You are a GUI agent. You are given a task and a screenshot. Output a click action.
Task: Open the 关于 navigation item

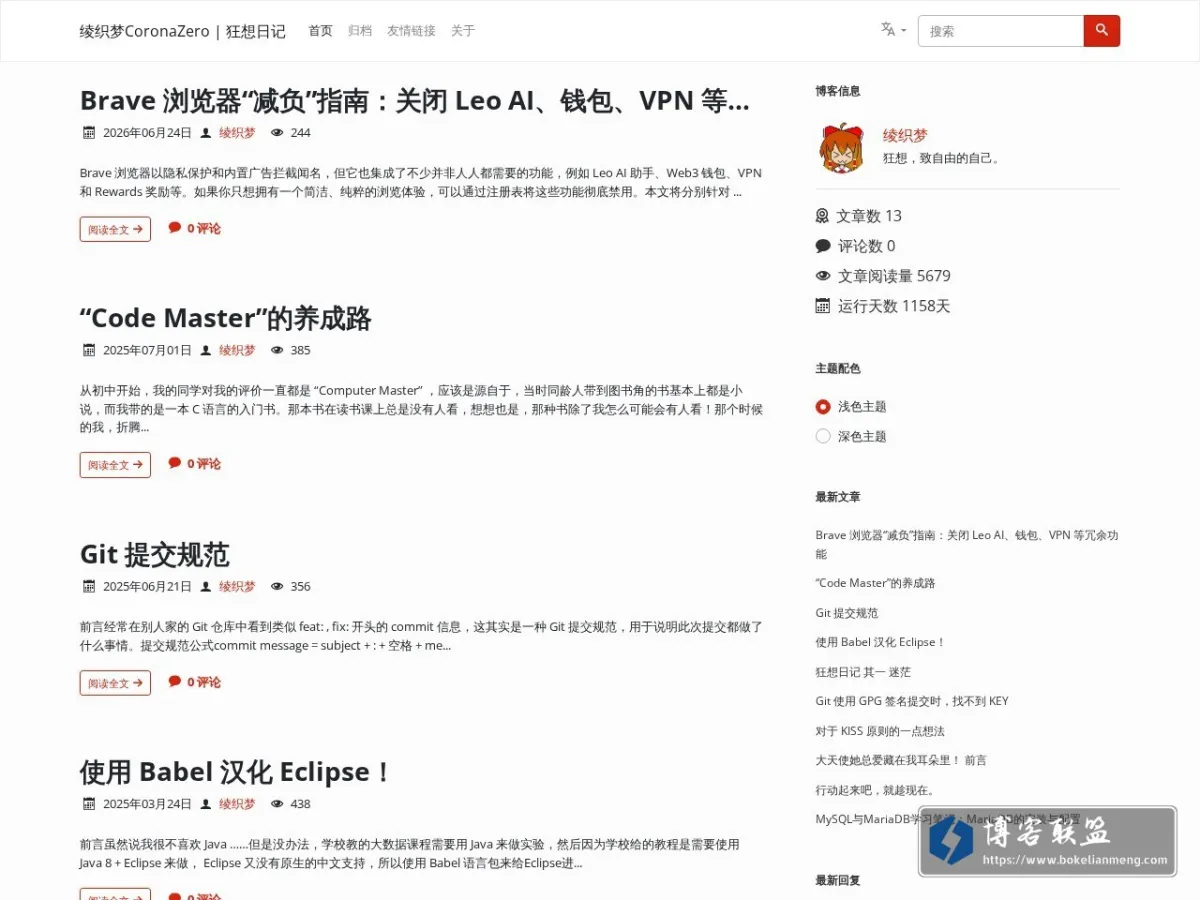tap(463, 31)
